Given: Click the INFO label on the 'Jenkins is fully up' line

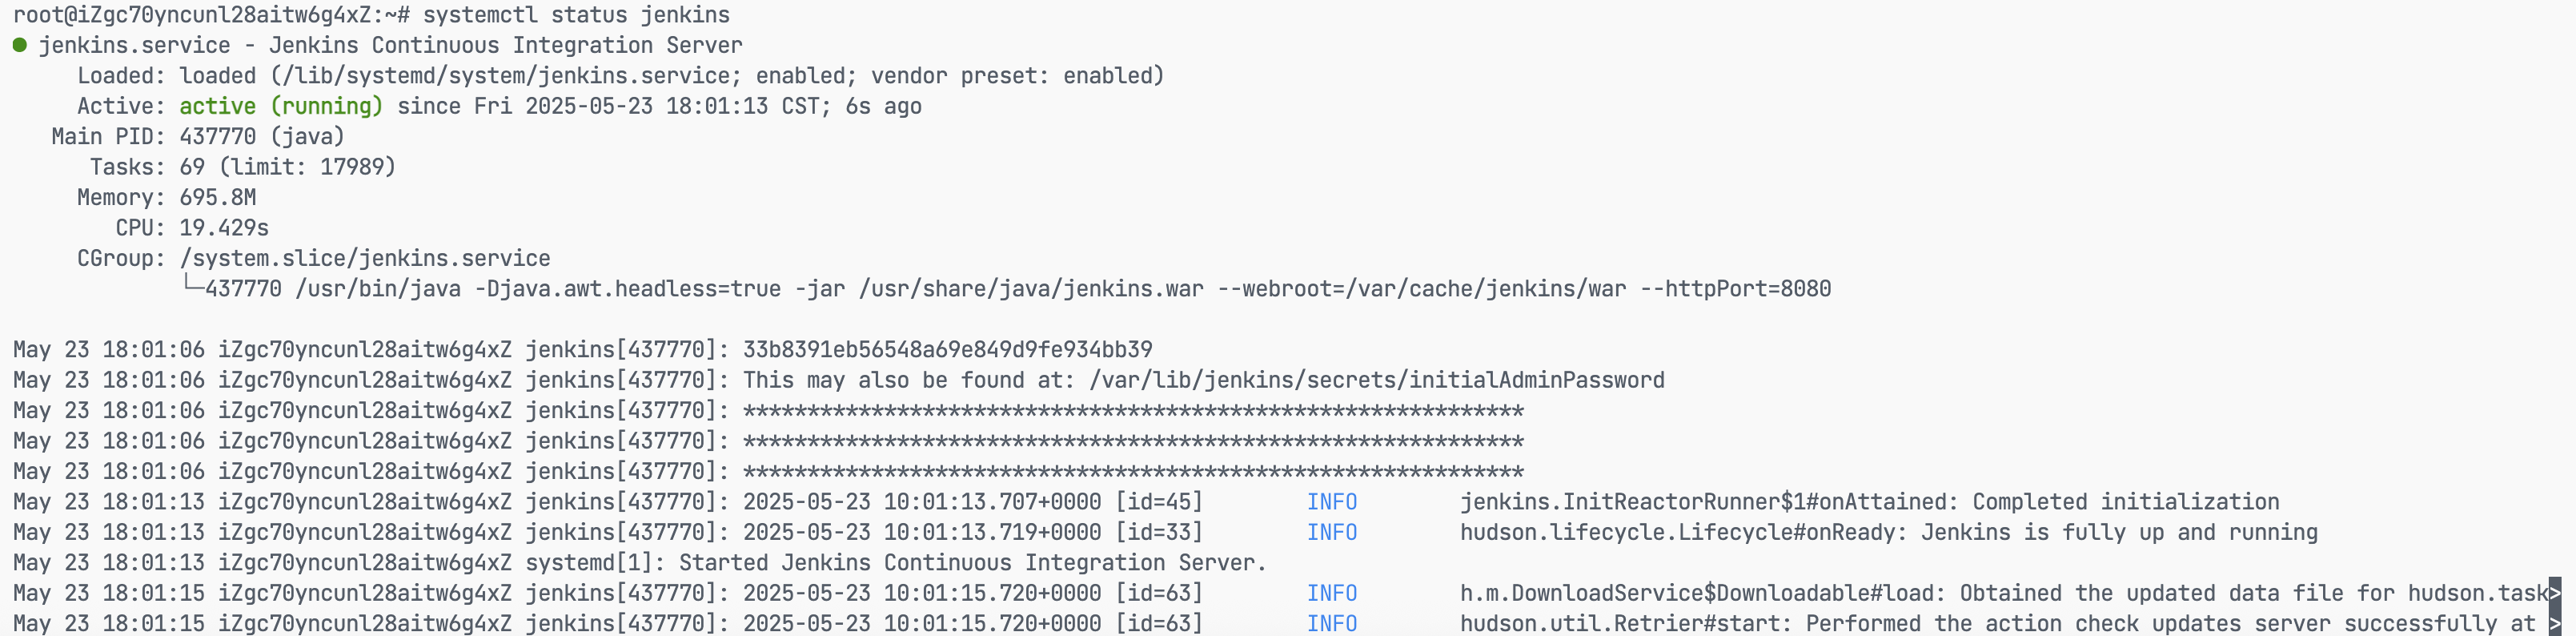Looking at the screenshot, I should click(x=1332, y=532).
